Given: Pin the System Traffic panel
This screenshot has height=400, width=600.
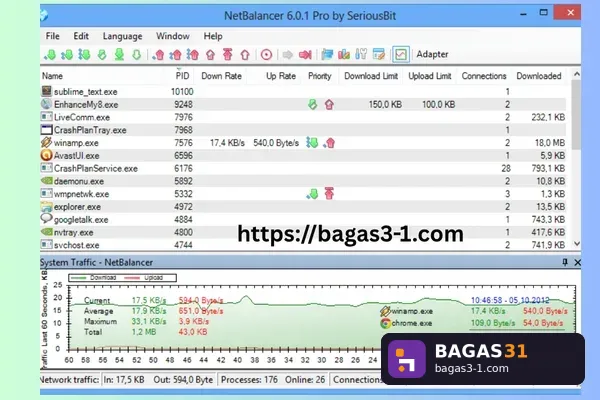Looking at the screenshot, I should click(x=565, y=262).
